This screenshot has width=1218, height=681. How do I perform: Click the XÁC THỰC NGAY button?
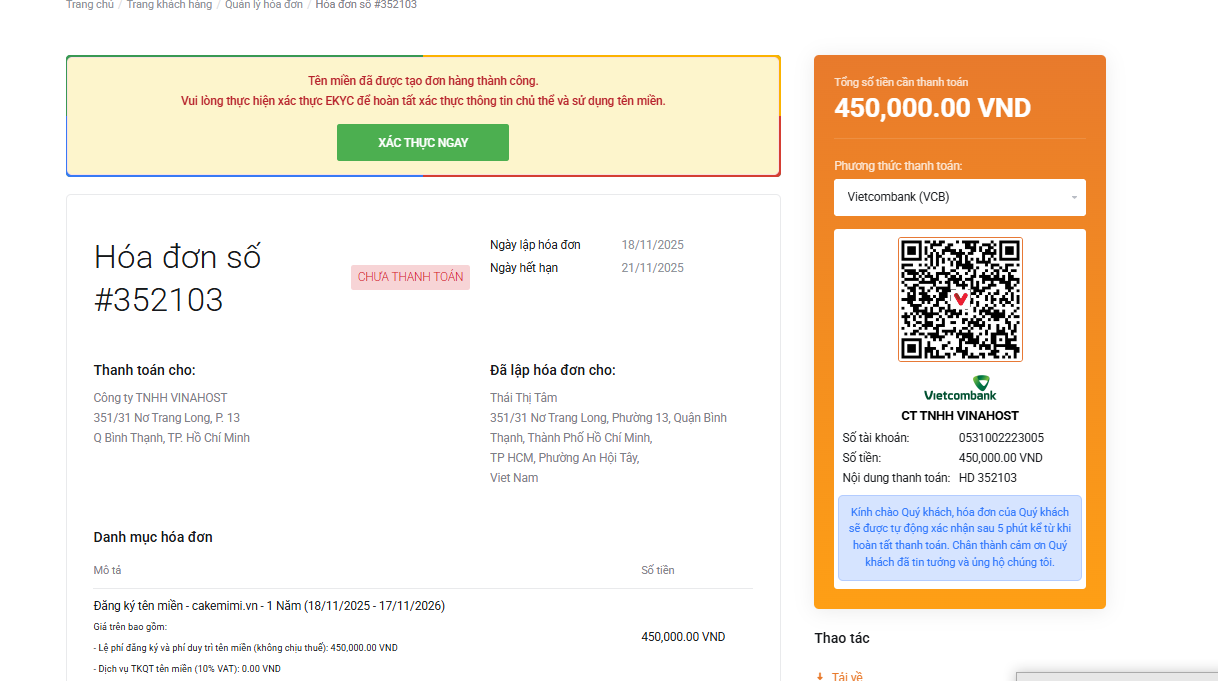click(x=422, y=142)
